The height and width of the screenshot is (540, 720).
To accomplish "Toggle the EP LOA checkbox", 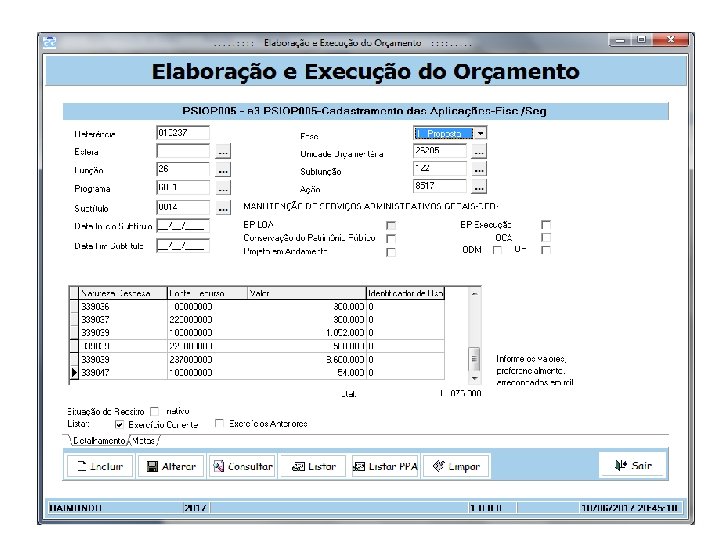I will click(x=391, y=225).
